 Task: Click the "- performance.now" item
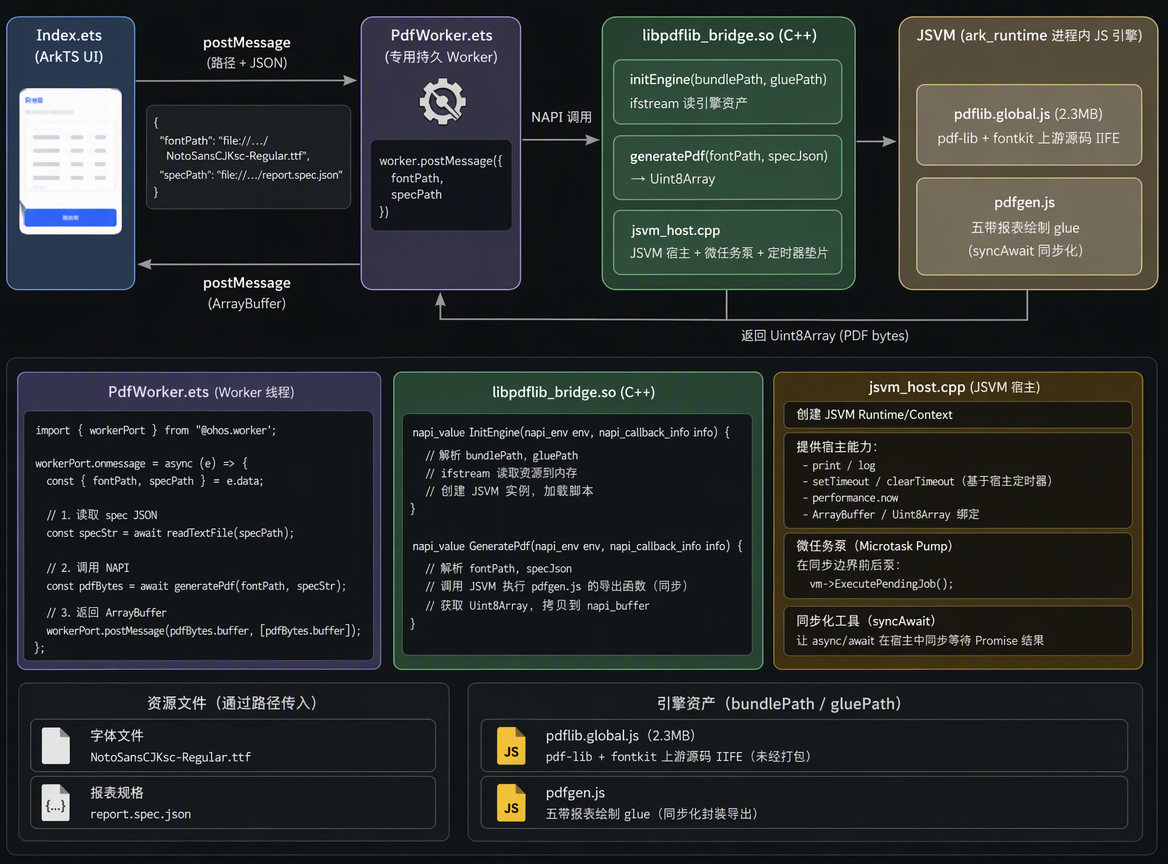(850, 498)
